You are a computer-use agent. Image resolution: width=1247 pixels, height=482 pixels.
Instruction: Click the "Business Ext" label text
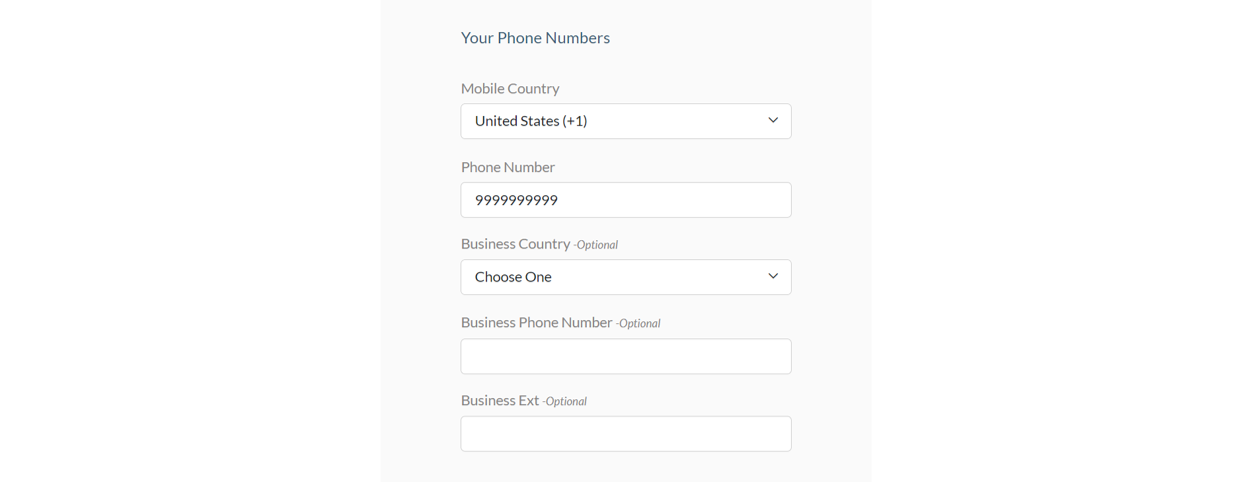499,400
